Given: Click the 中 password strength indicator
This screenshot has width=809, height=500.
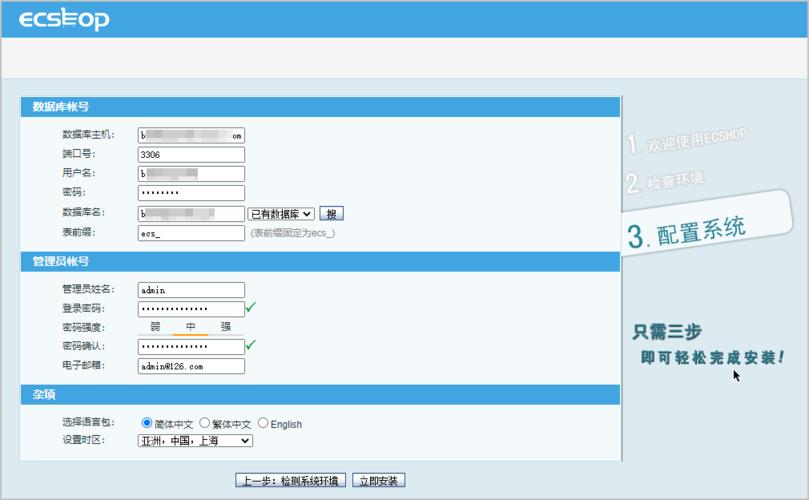Looking at the screenshot, I should (x=190, y=327).
